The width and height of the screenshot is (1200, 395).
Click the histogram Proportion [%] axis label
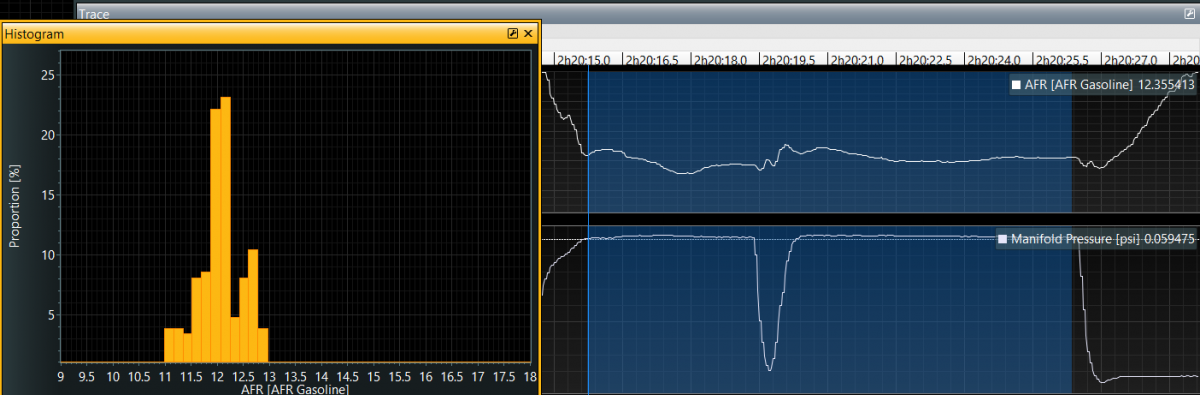point(15,208)
